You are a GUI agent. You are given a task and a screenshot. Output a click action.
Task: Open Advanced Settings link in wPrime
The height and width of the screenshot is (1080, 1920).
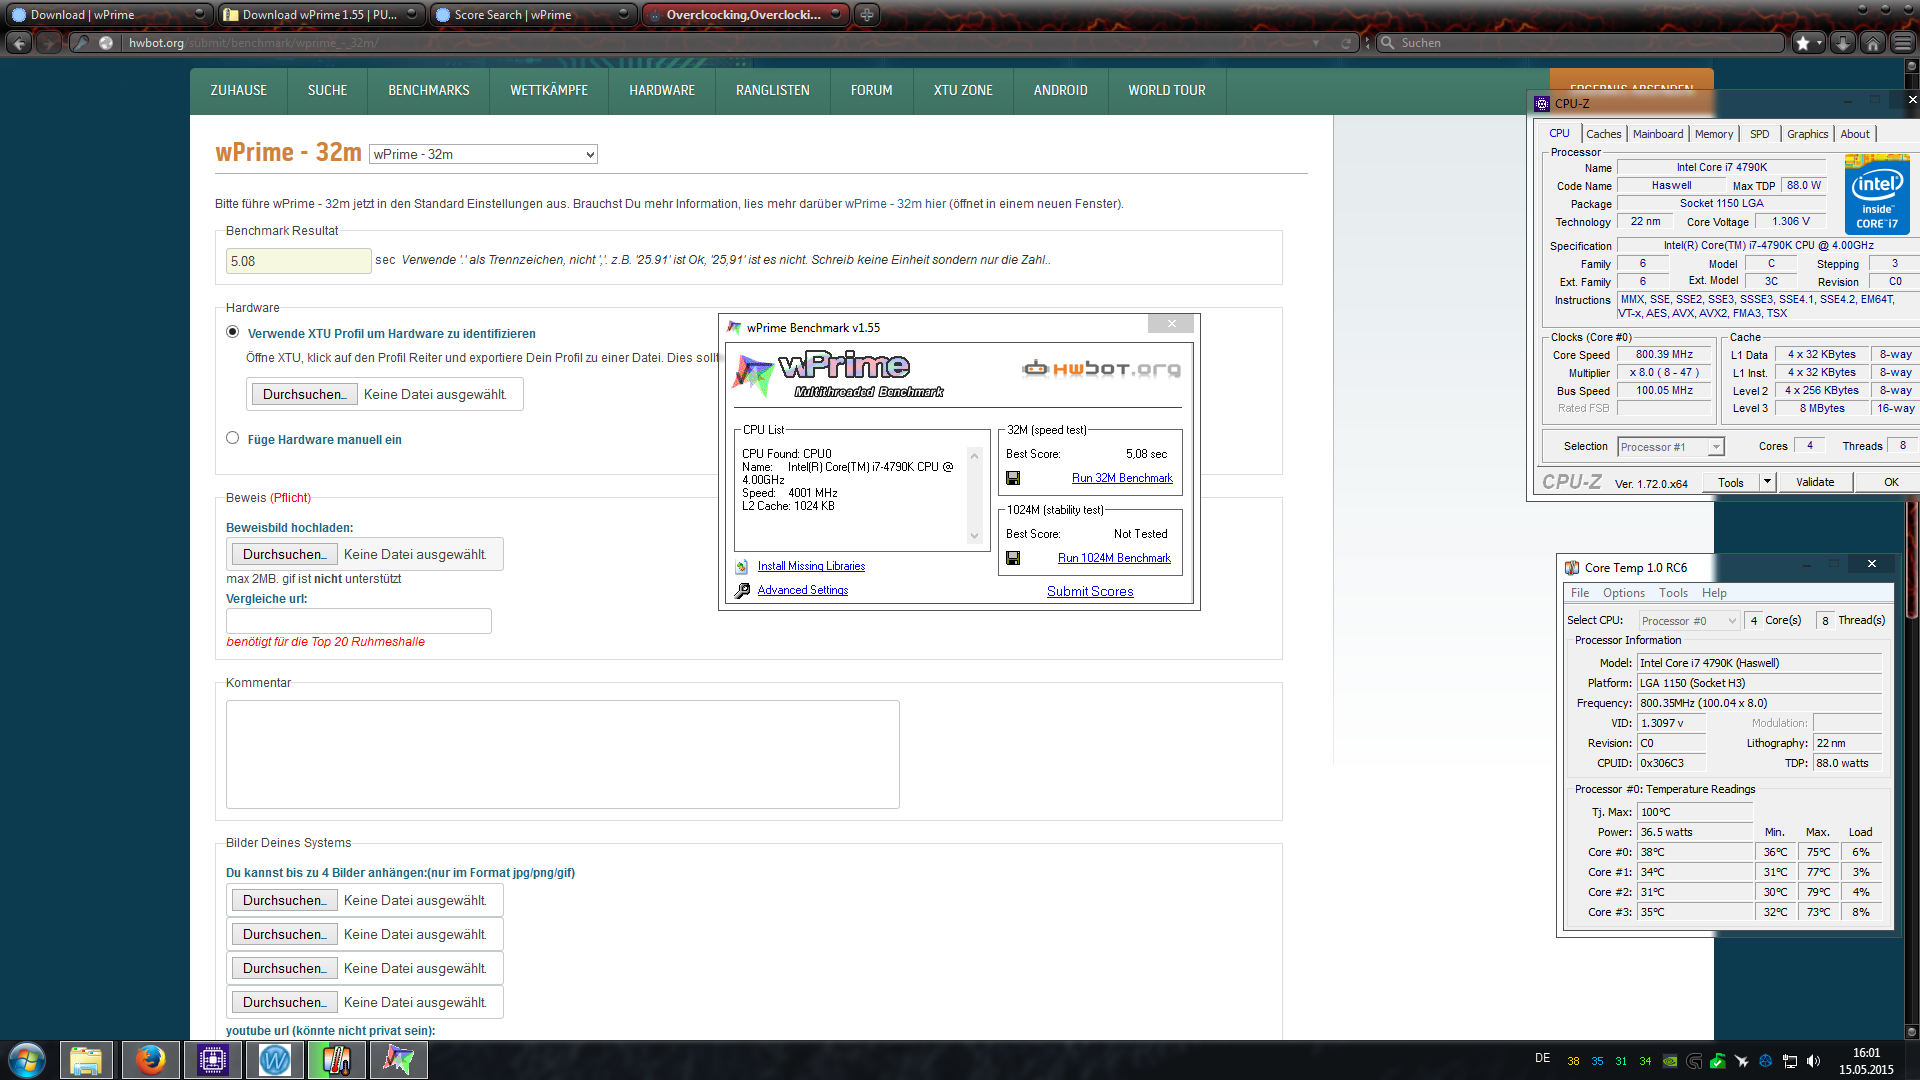[802, 590]
